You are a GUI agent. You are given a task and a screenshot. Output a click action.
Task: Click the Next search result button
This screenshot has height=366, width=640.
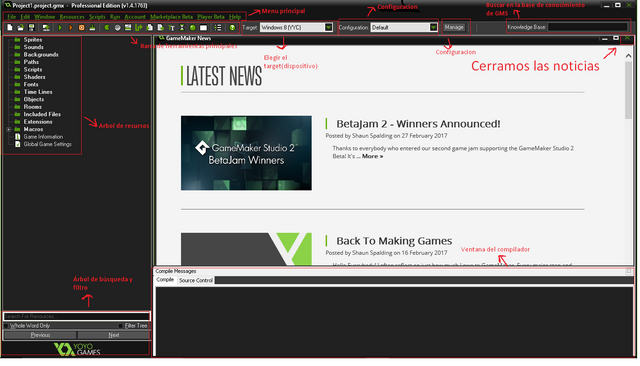coord(113,335)
